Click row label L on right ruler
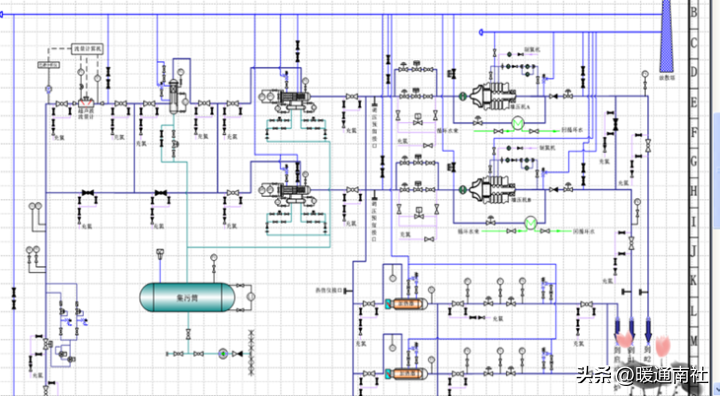Image resolution: width=720 pixels, height=396 pixels. (x=694, y=311)
